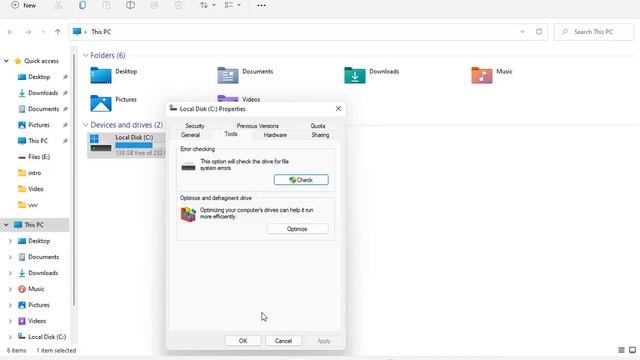This screenshot has height=360, width=640.
Task: Click the navigation pane scrollbar
Action: point(74,180)
